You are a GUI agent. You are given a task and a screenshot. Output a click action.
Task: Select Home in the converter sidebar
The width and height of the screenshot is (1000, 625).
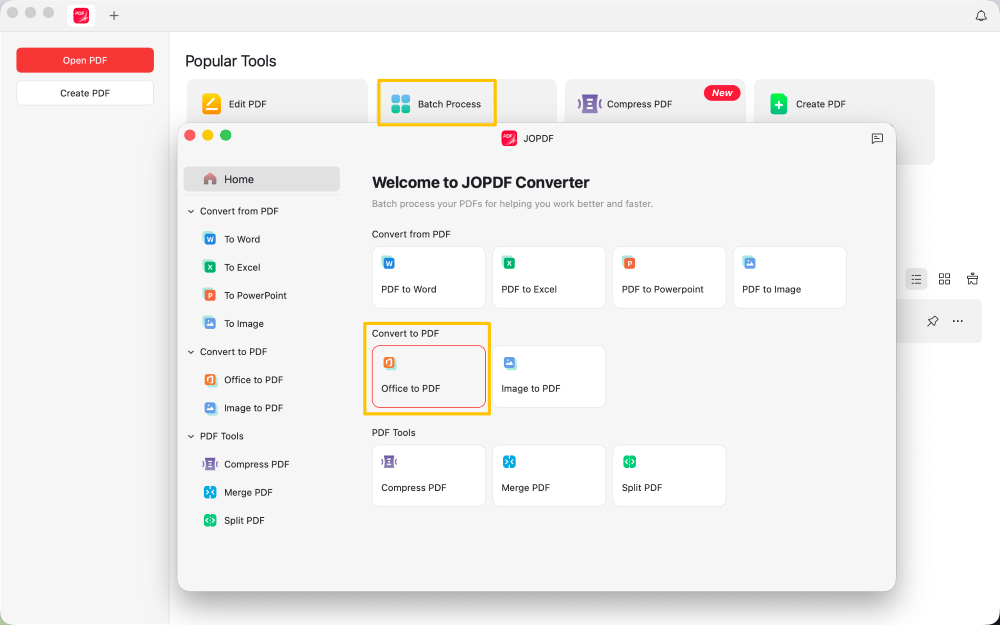239,179
